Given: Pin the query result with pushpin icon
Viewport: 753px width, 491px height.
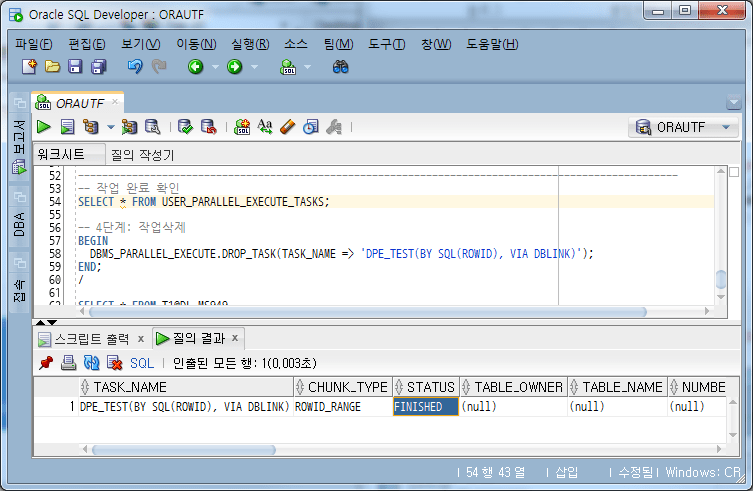Looking at the screenshot, I should coord(46,363).
